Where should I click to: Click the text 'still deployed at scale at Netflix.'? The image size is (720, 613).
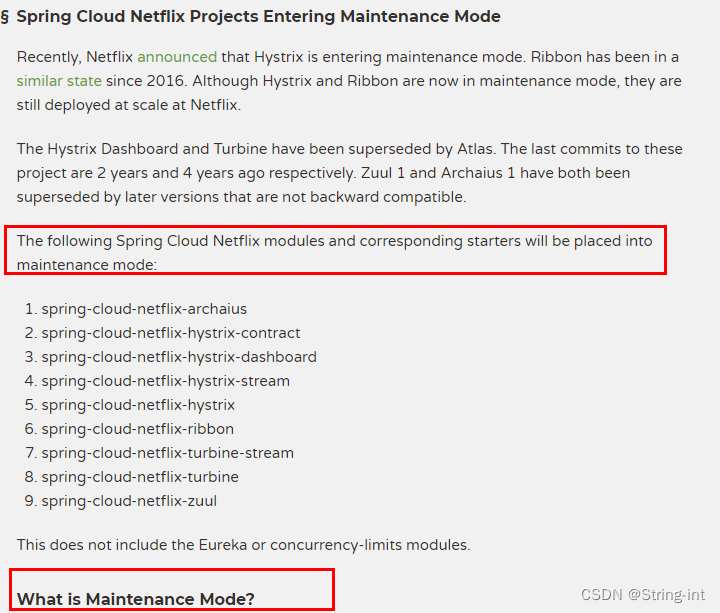click(x=129, y=105)
